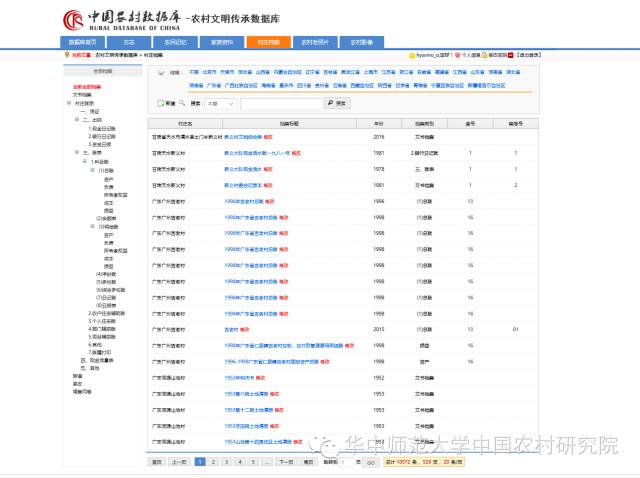Select 文书档案 in the left tree
The width and height of the screenshot is (640, 478).
click(83, 95)
